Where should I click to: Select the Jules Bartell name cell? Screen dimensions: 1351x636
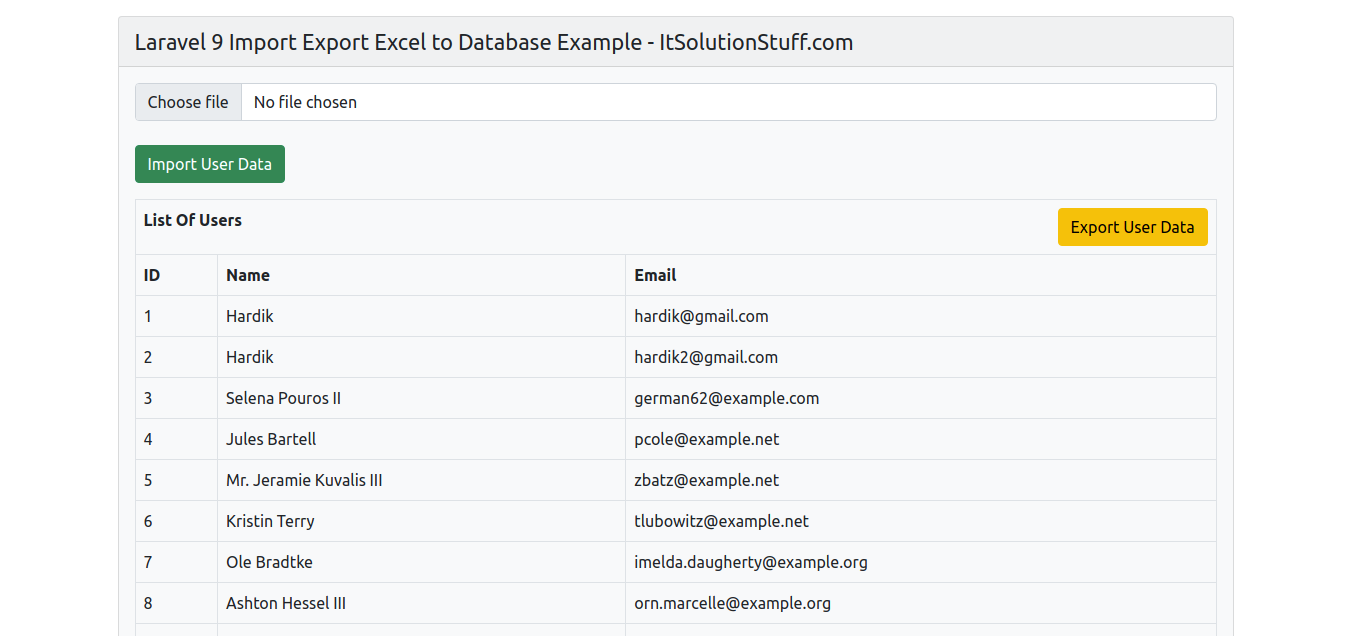coord(271,439)
